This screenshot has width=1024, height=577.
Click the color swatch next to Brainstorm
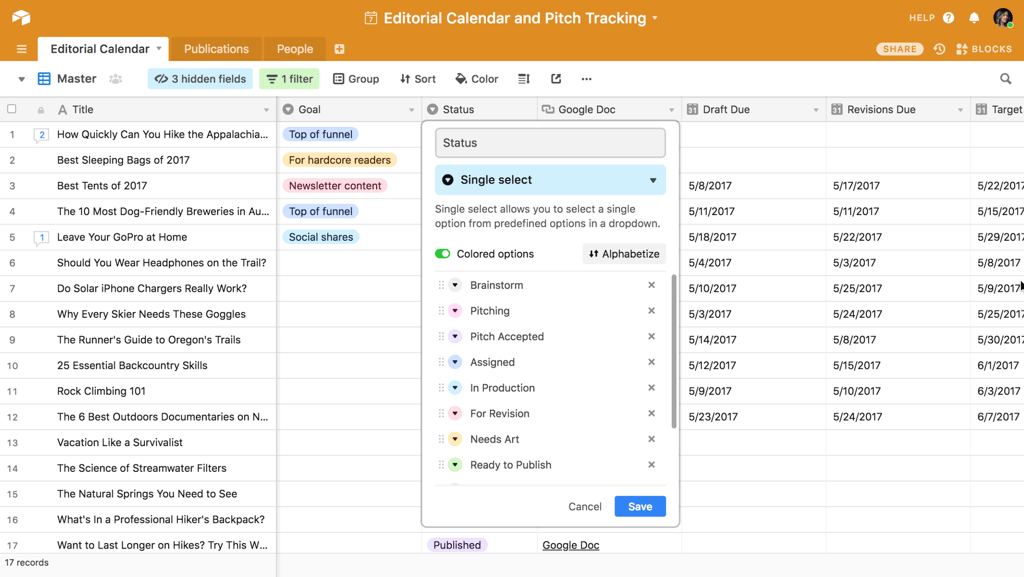455,284
